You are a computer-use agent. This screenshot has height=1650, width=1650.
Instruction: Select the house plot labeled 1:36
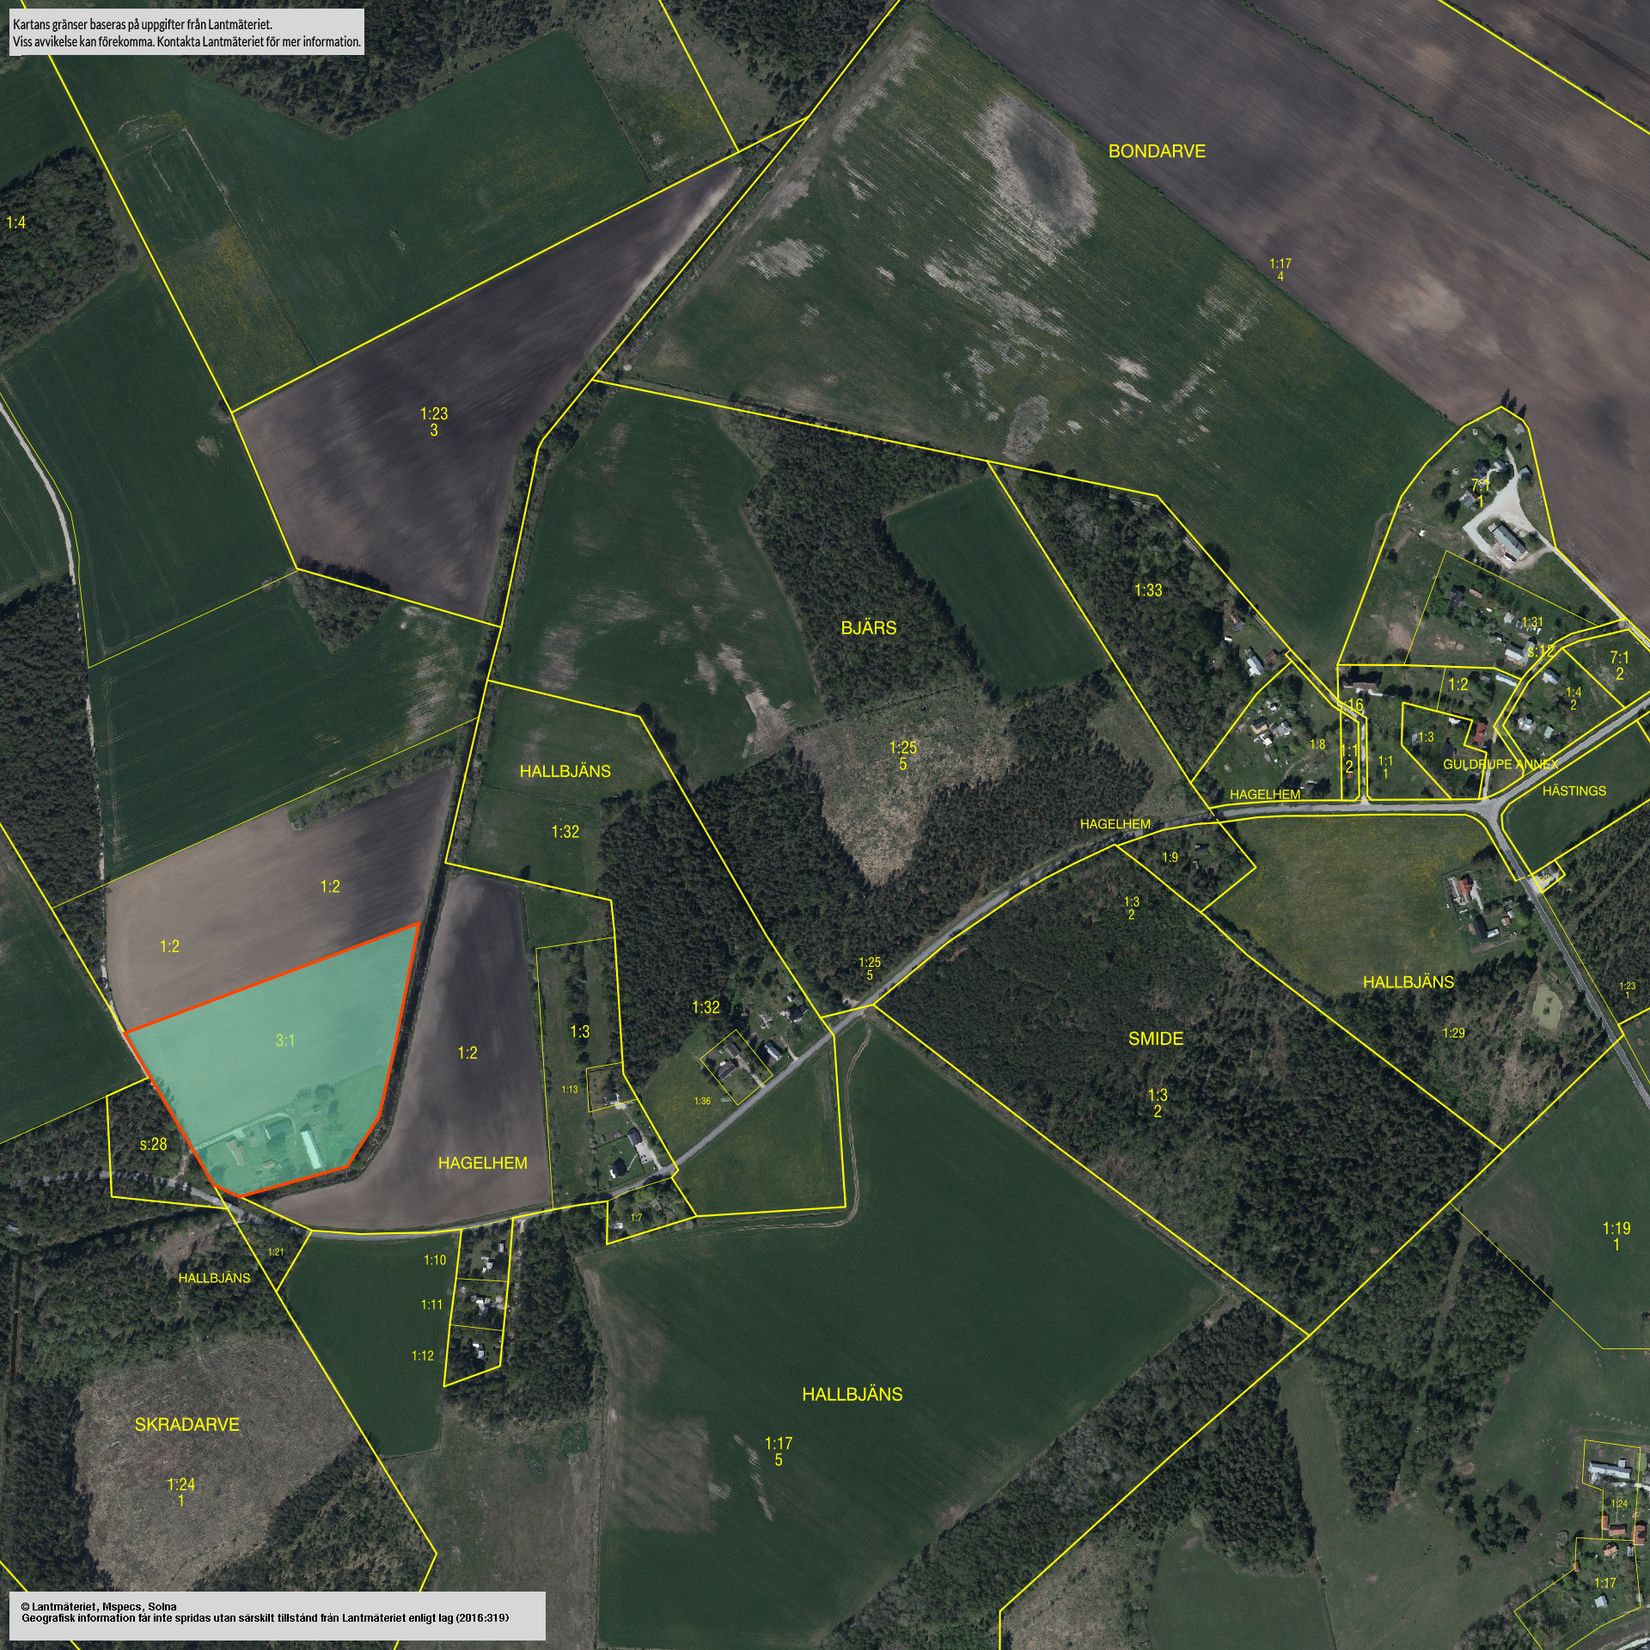702,1101
